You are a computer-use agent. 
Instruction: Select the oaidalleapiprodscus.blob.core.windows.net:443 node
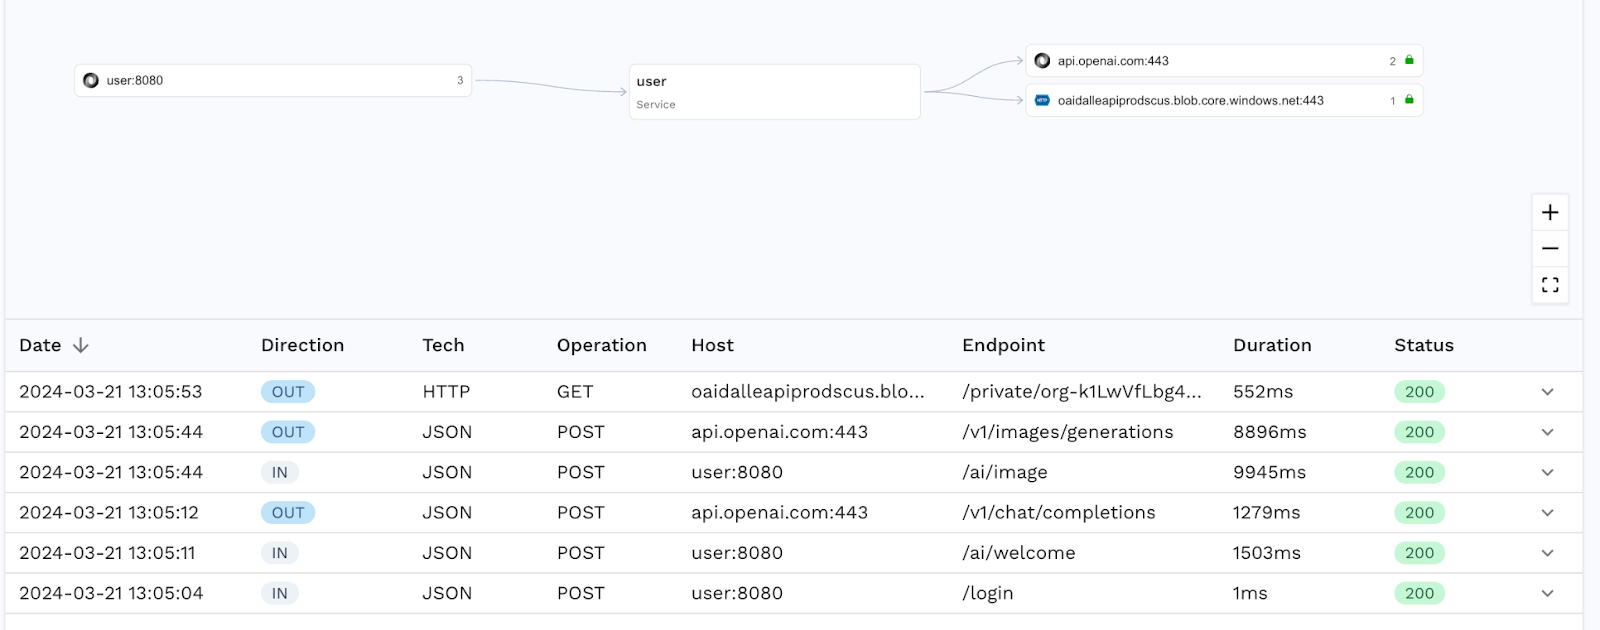[x=1224, y=100]
